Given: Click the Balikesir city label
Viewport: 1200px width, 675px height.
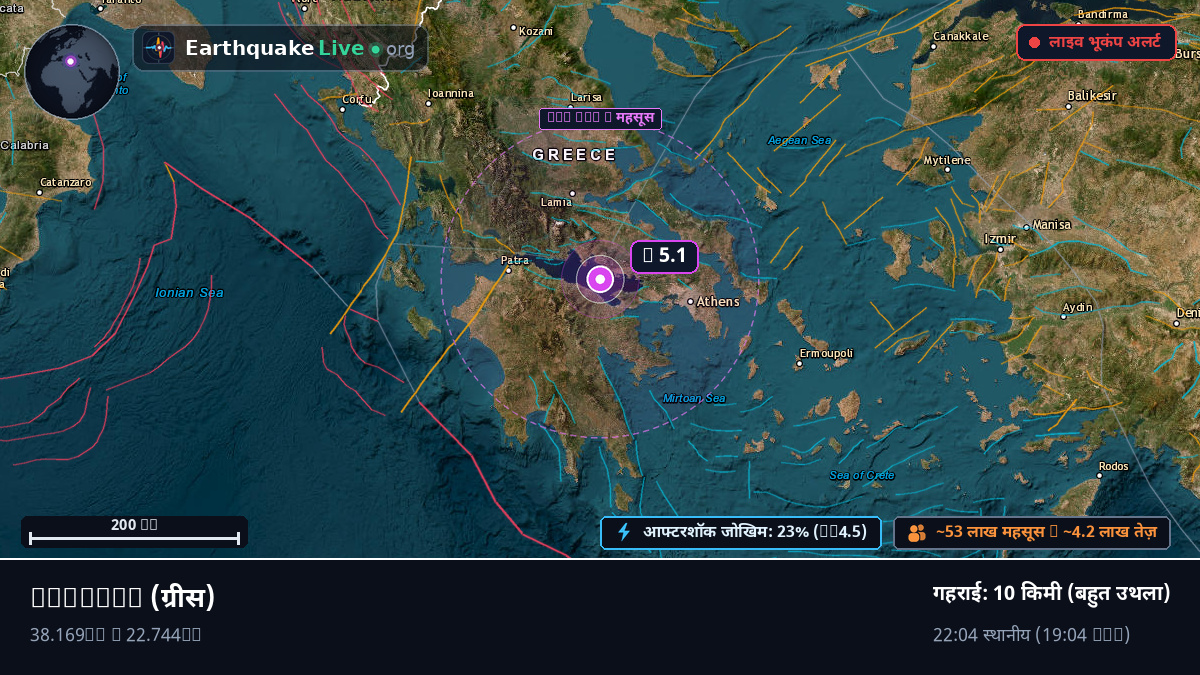Looking at the screenshot, I should pos(1092,96).
